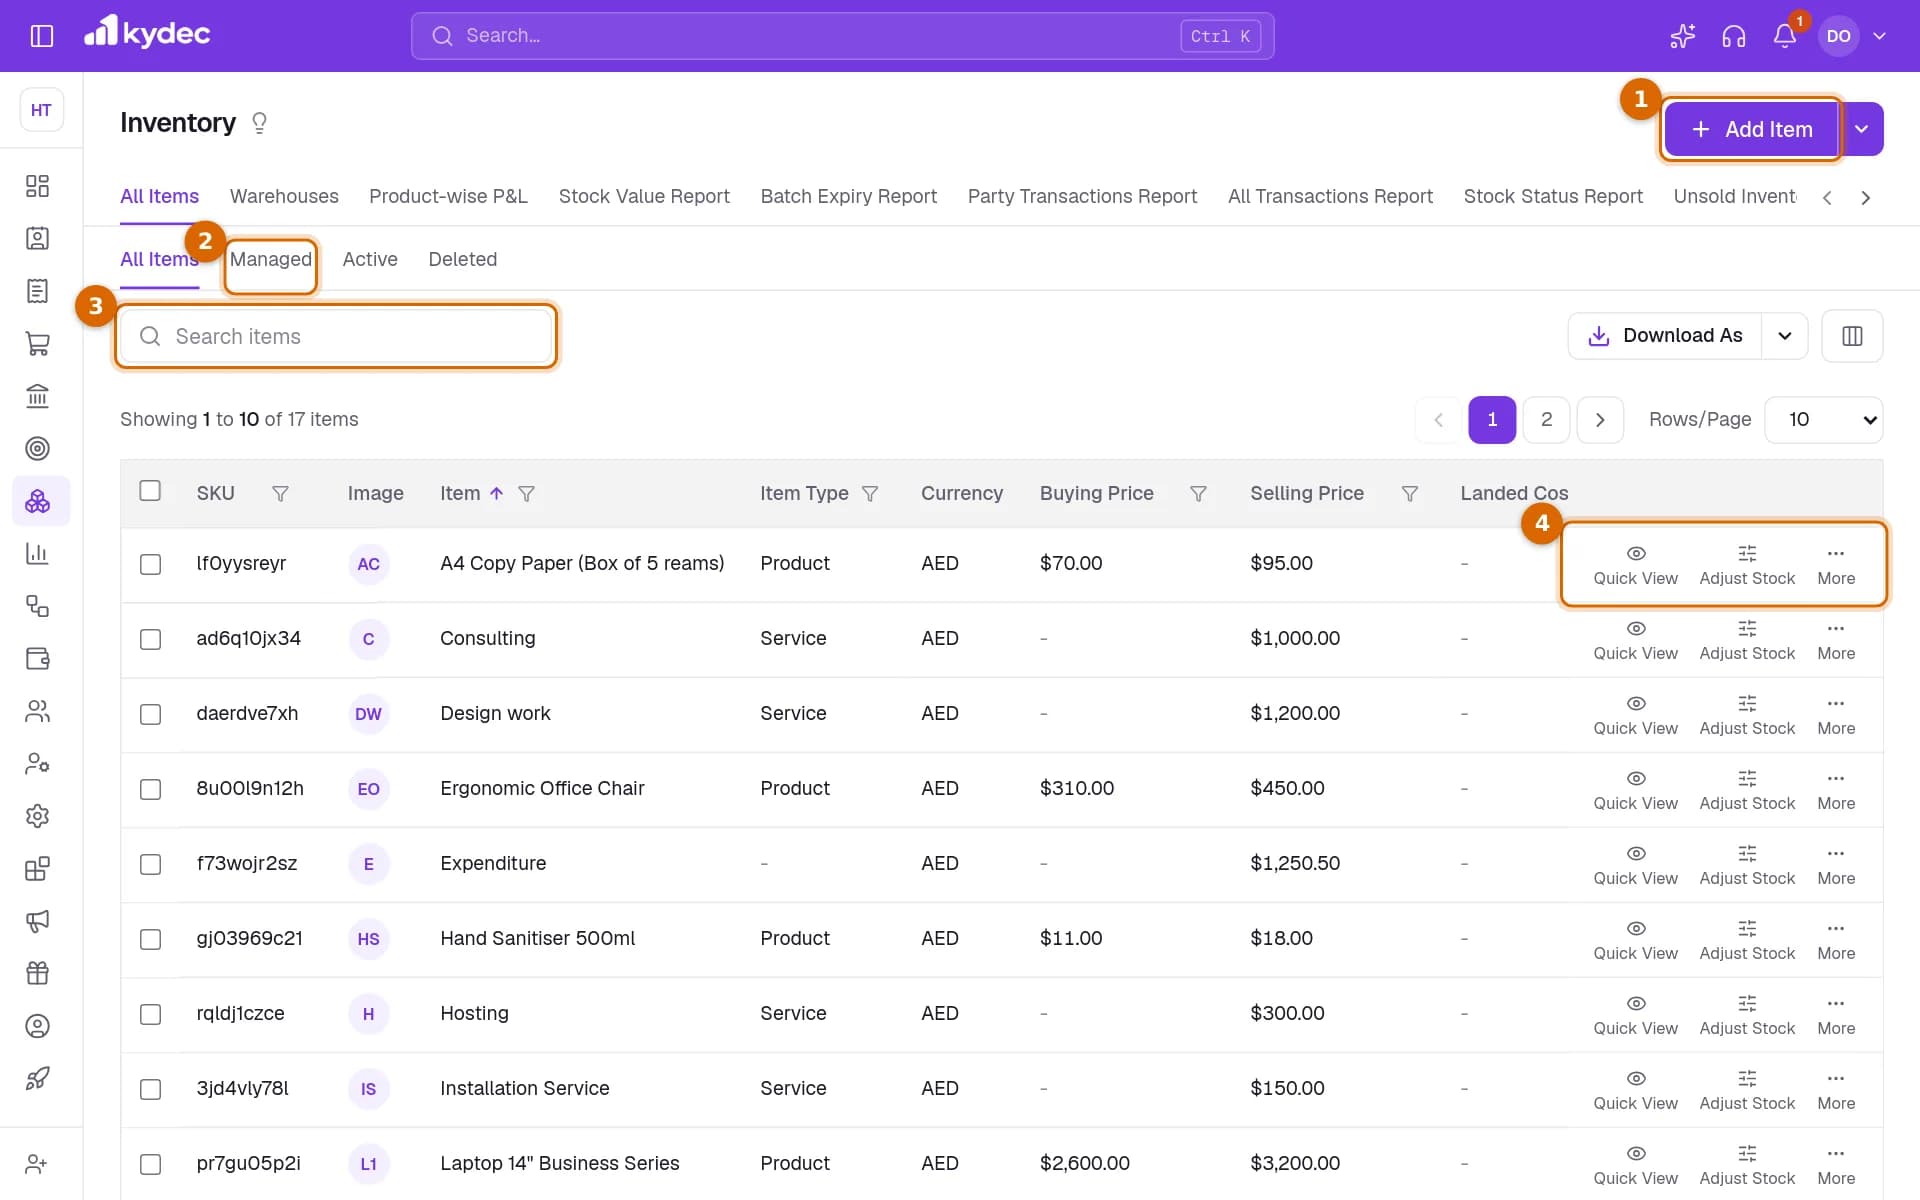Click the global Search bar

click(842, 36)
